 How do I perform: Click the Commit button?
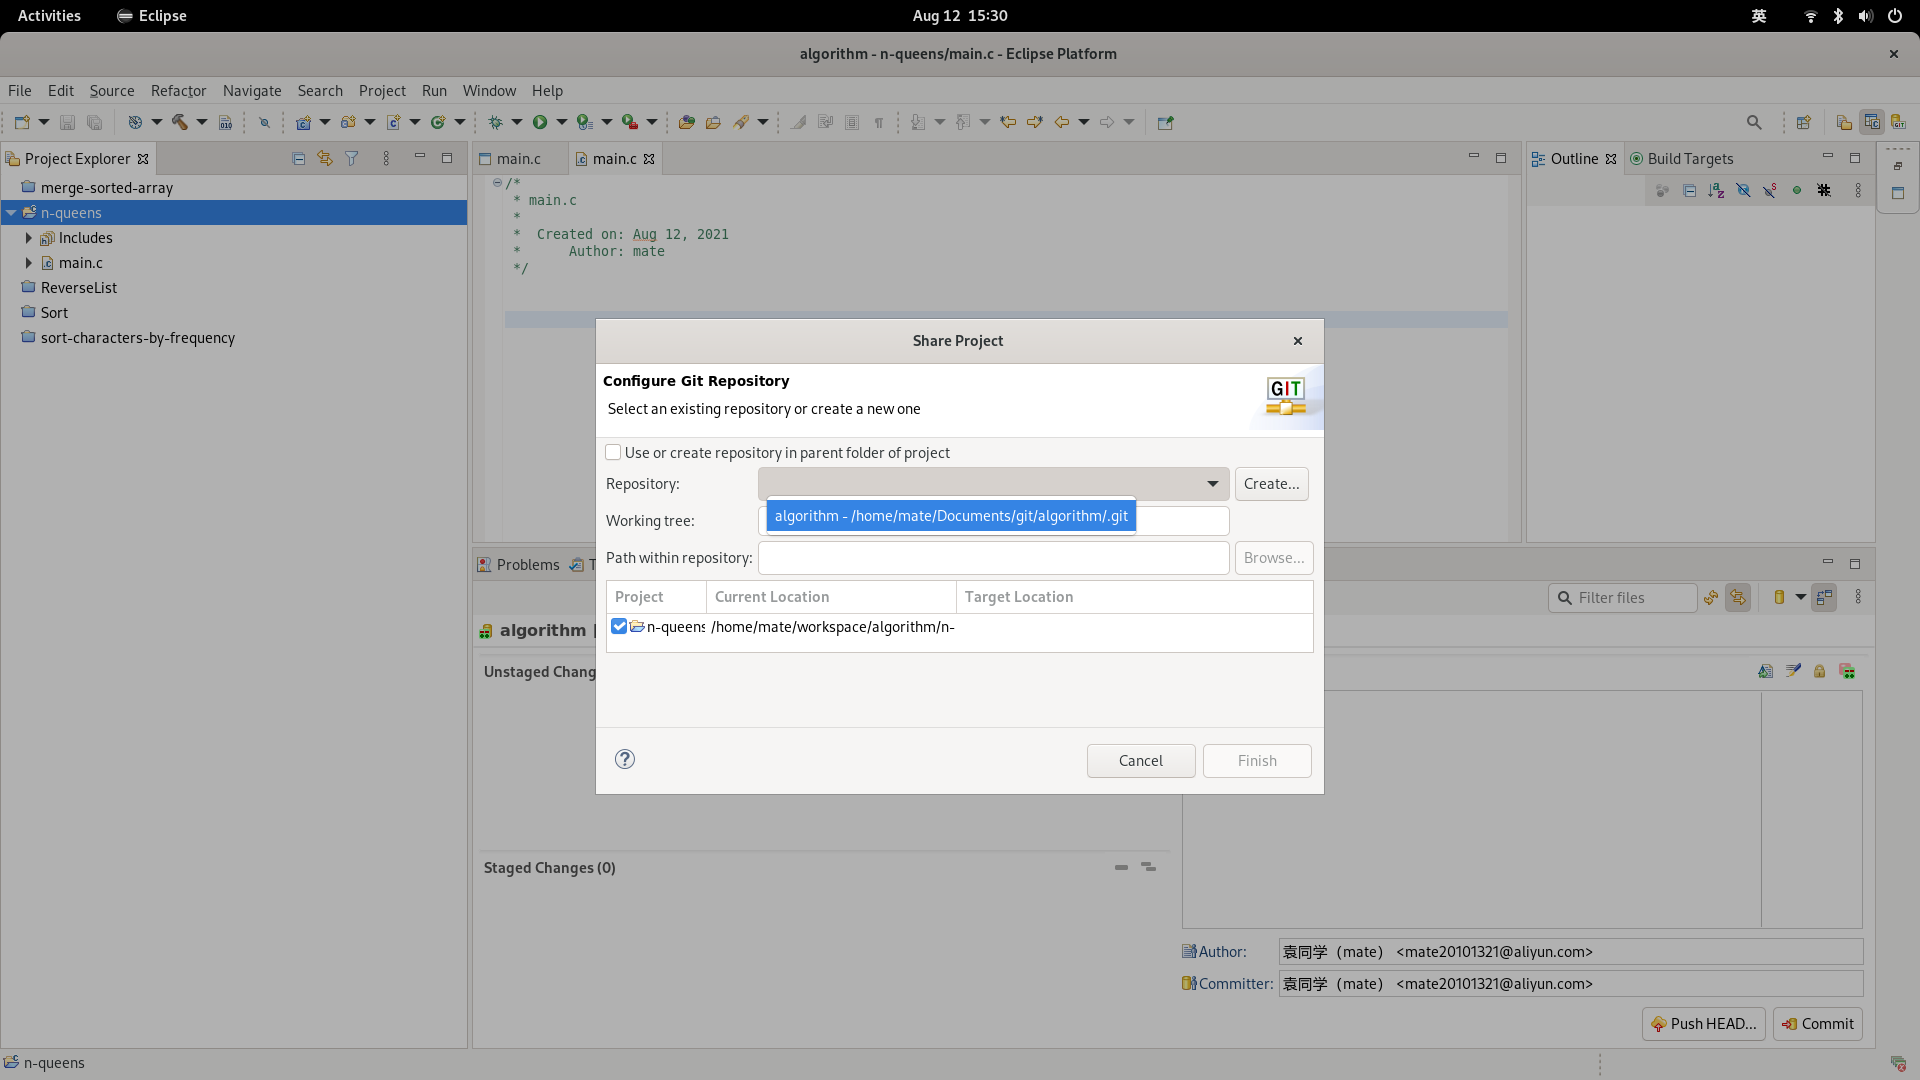(x=1818, y=1024)
